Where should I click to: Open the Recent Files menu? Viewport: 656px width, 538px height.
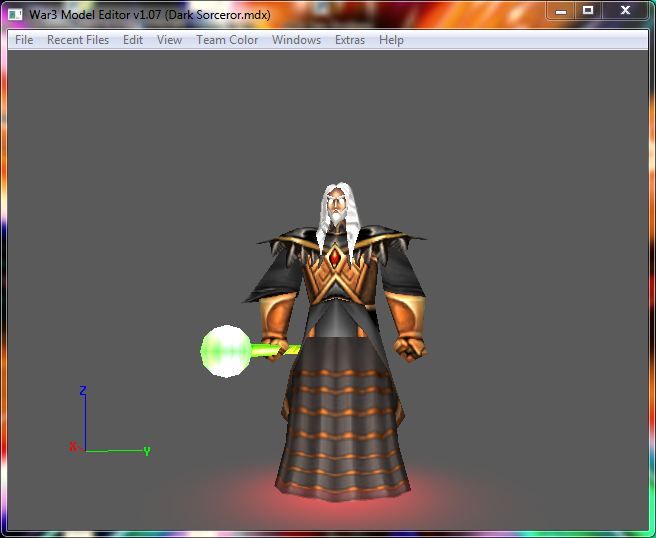(x=78, y=40)
